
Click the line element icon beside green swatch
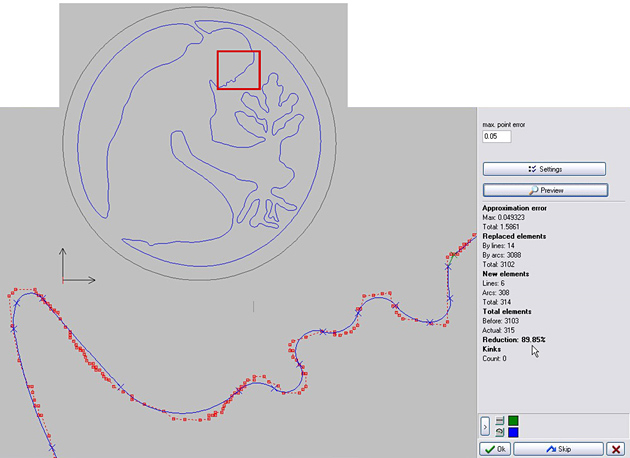click(x=499, y=421)
